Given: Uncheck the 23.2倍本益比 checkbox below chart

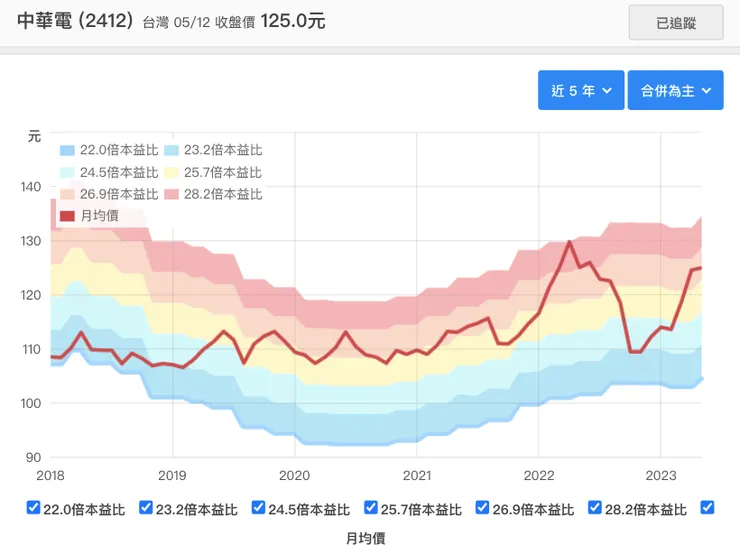Looking at the screenshot, I should point(146,508).
